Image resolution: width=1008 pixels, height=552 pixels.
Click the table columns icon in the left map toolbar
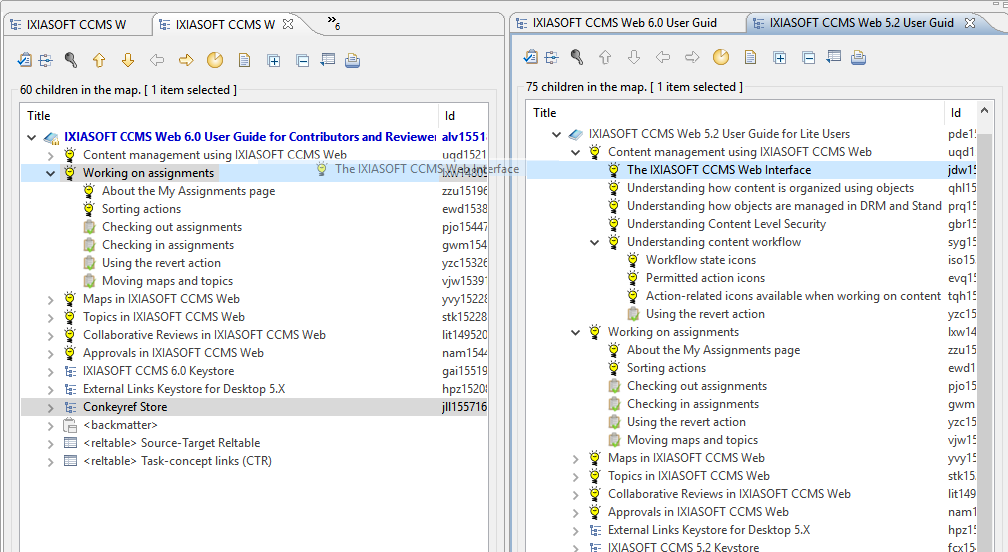pyautogui.click(x=328, y=60)
